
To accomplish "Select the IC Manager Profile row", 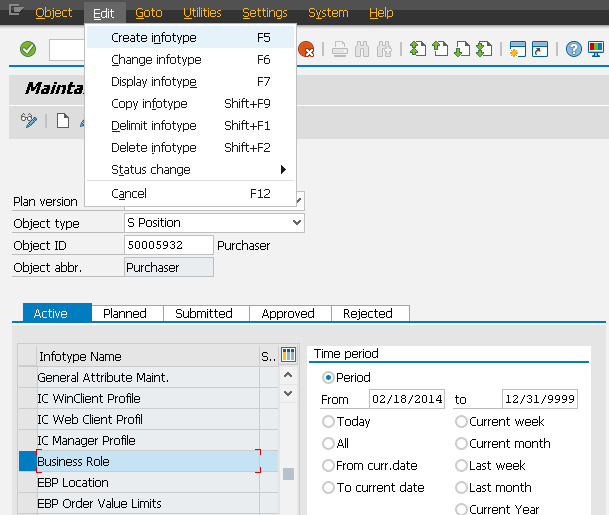I will (x=148, y=440).
